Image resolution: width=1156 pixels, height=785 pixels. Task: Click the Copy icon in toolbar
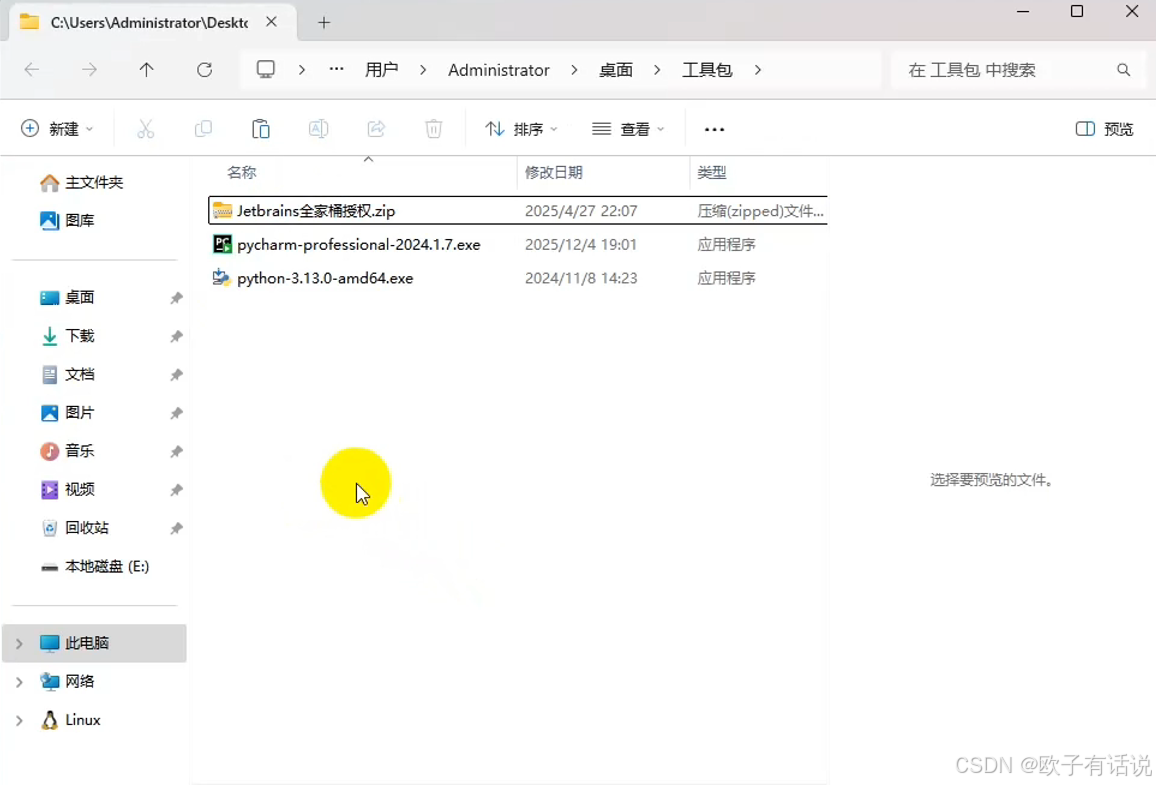[x=203, y=129]
